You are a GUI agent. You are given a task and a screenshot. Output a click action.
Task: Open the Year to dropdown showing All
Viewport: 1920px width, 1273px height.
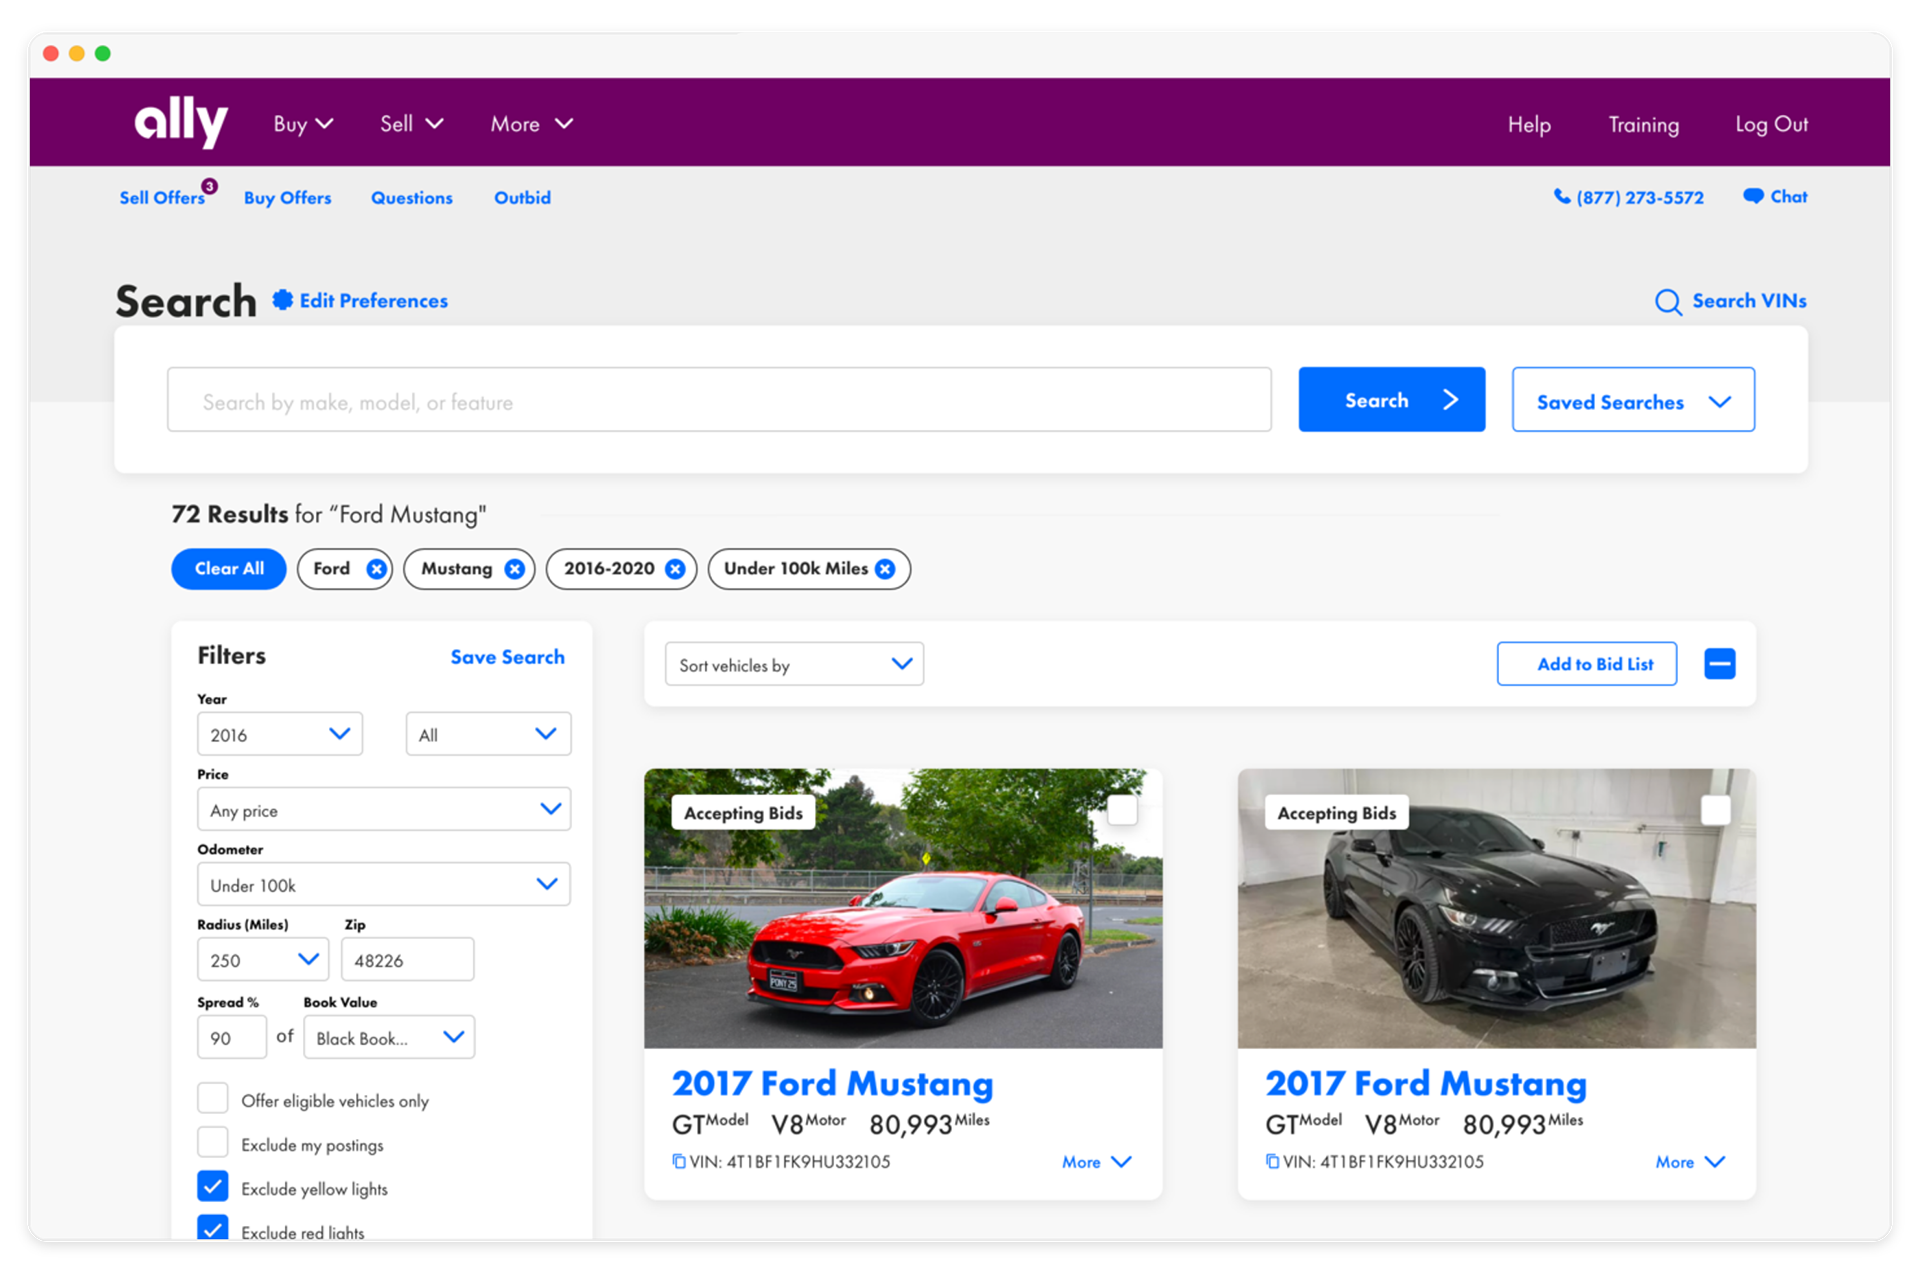click(x=488, y=734)
